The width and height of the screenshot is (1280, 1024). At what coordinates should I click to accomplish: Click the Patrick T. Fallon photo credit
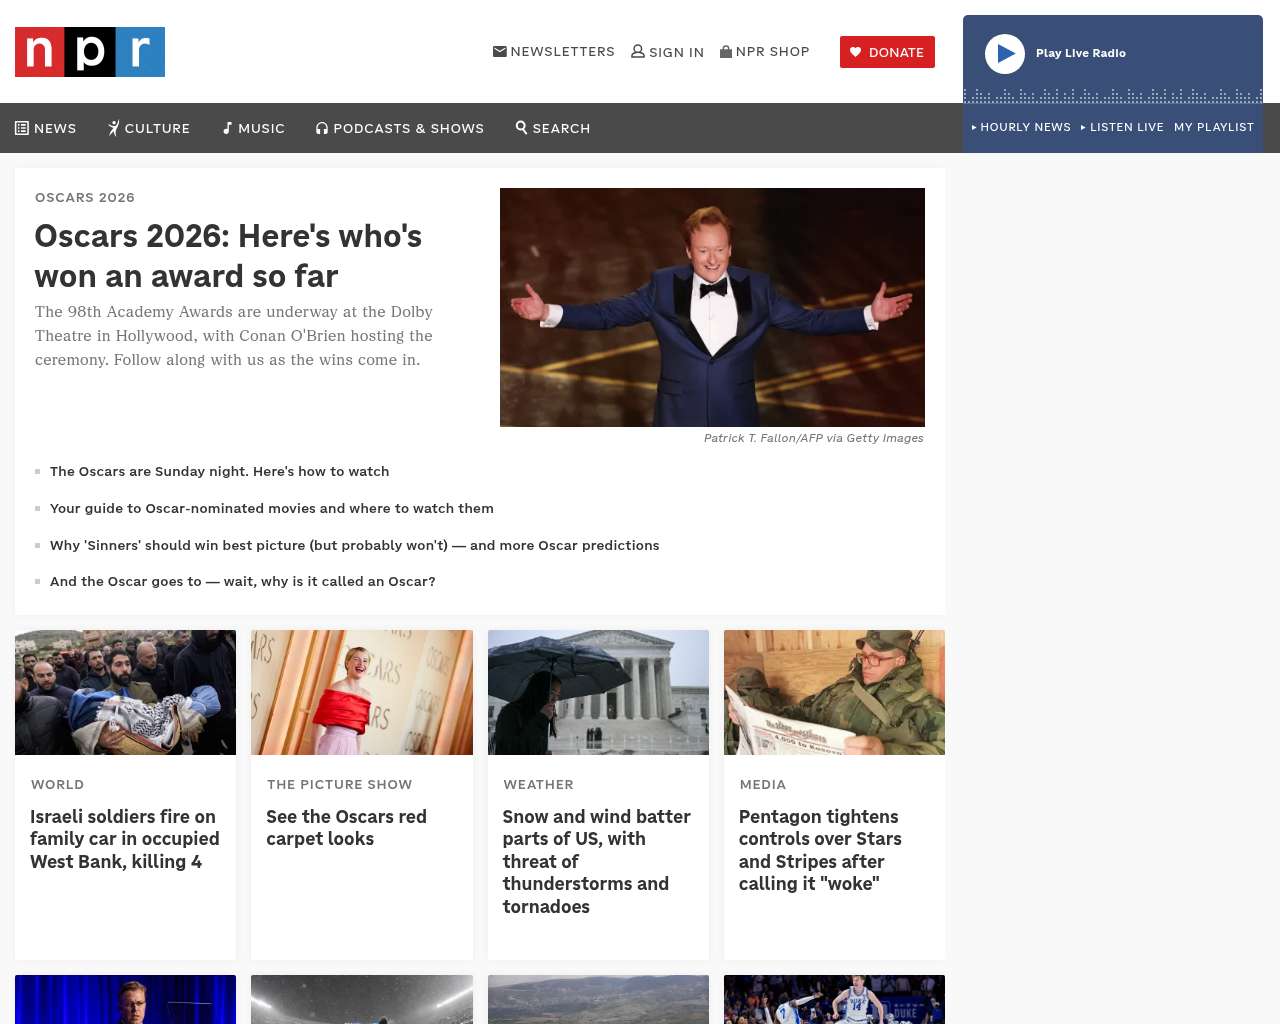[x=814, y=438]
